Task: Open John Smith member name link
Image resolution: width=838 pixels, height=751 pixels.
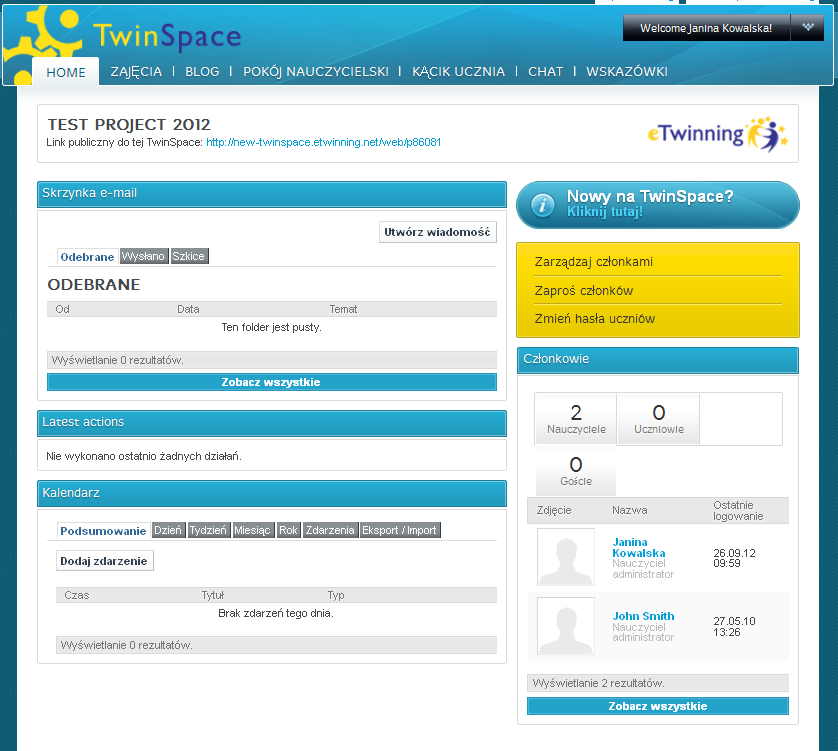Action: [643, 616]
